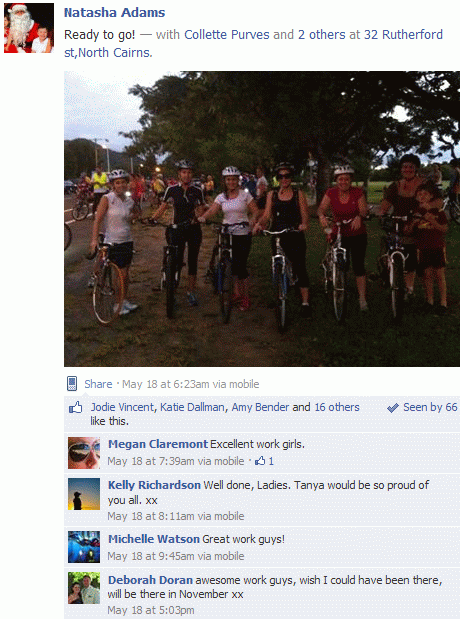This screenshot has width=460, height=619.
Task: Click the like icon on Megan Claremont's comment
Action: [x=260, y=461]
